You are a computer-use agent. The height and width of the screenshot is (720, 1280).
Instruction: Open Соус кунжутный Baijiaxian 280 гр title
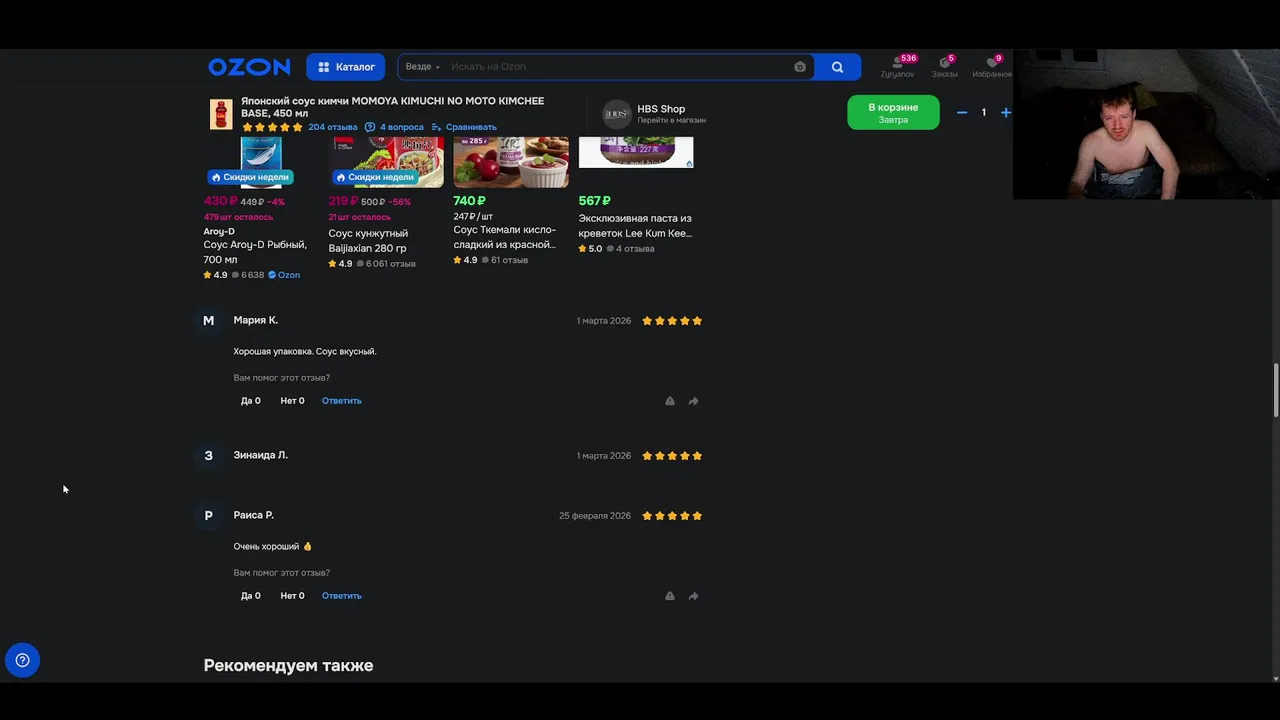368,240
